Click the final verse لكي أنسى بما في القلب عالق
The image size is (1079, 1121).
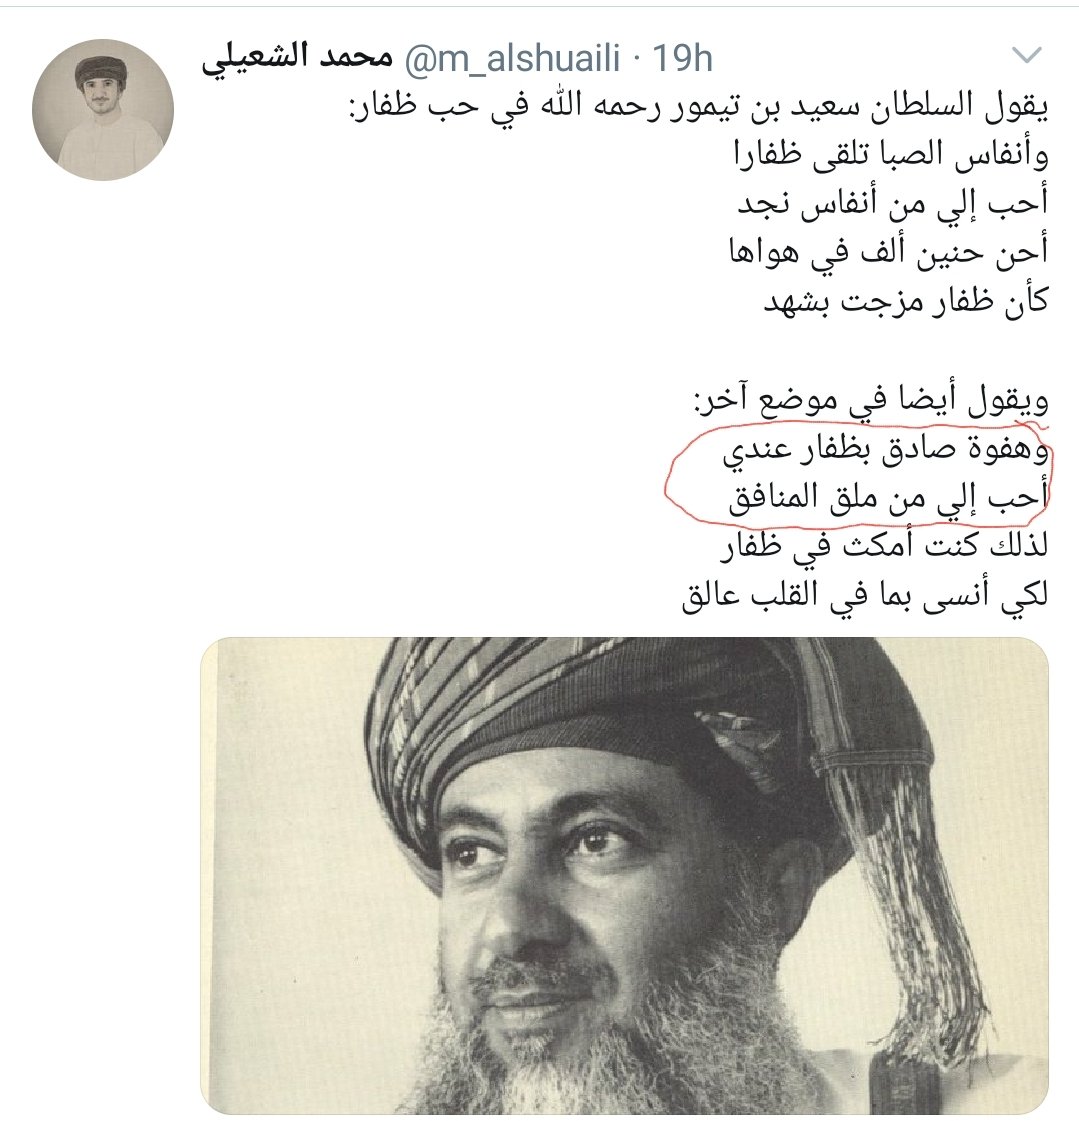(864, 596)
